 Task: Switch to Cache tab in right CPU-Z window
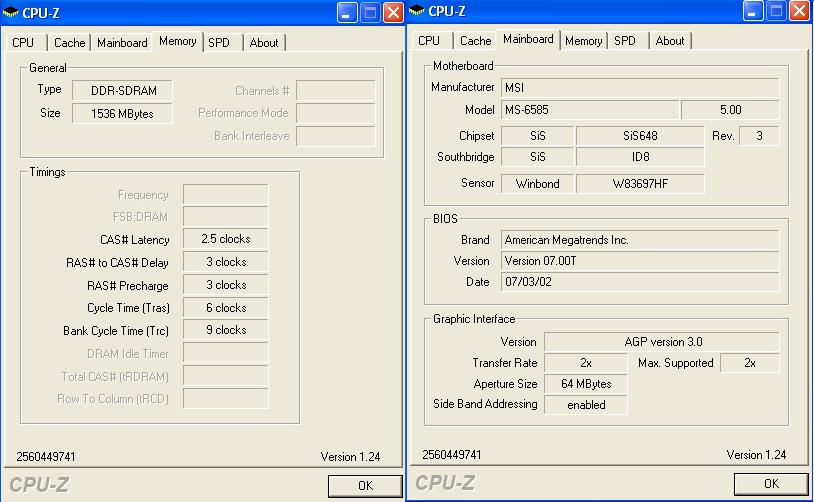coord(476,40)
